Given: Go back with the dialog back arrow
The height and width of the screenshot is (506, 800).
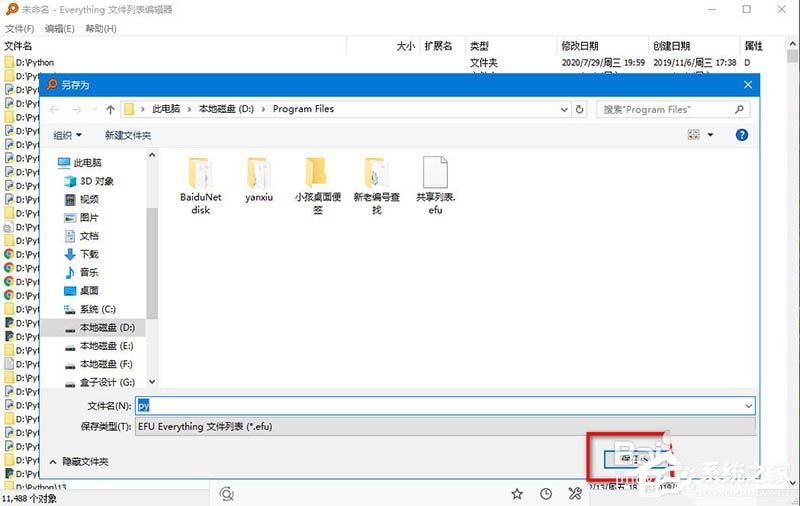Looking at the screenshot, I should [x=54, y=109].
